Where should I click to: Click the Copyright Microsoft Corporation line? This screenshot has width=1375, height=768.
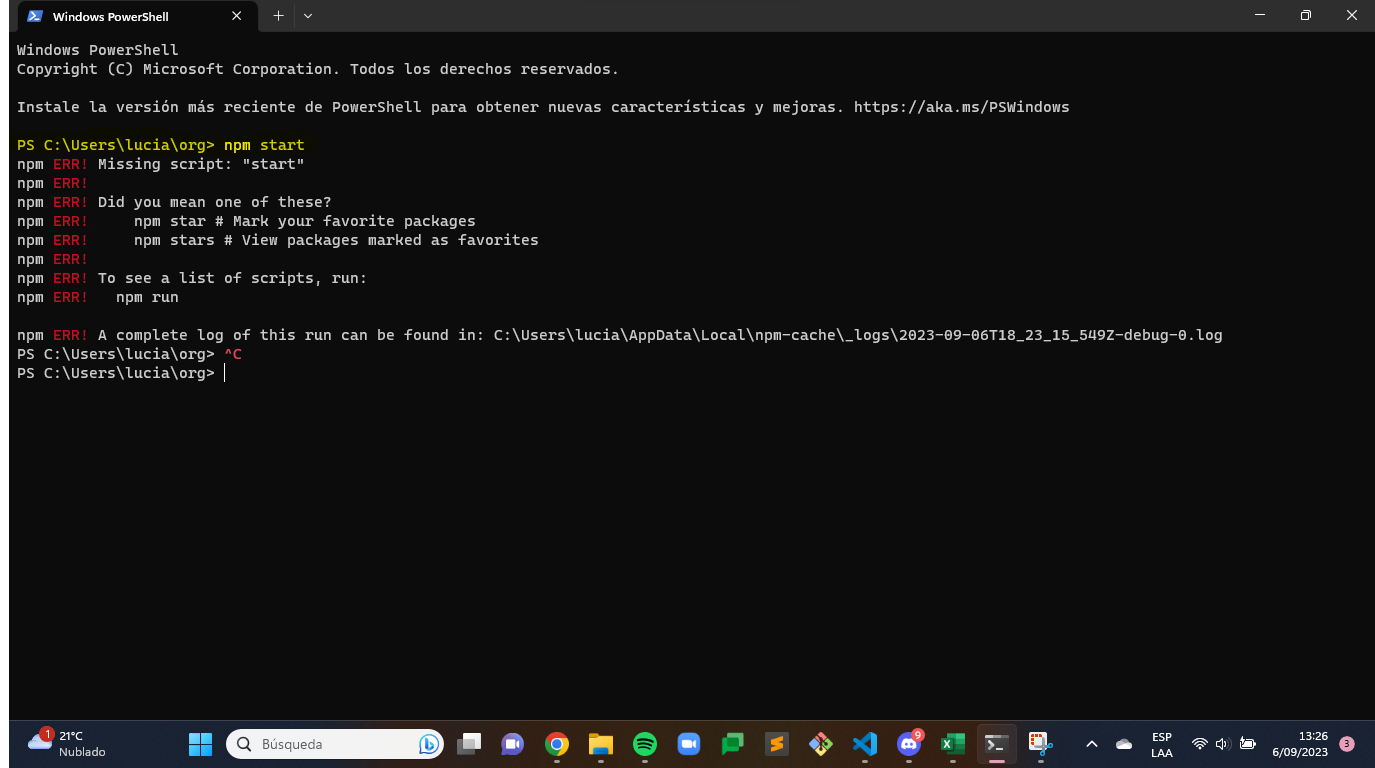point(318,69)
